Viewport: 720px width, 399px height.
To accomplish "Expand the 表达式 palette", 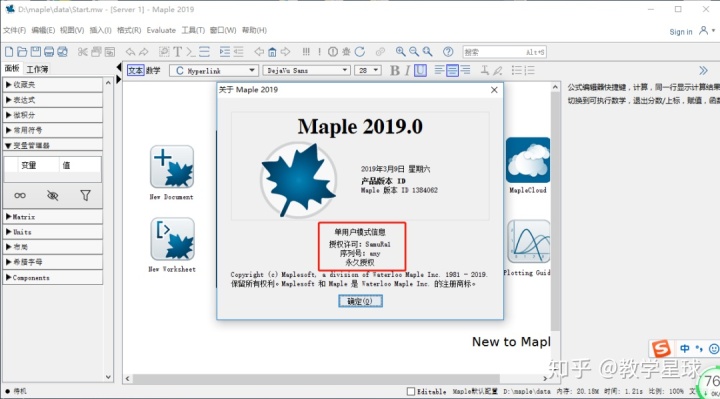I will point(53,100).
